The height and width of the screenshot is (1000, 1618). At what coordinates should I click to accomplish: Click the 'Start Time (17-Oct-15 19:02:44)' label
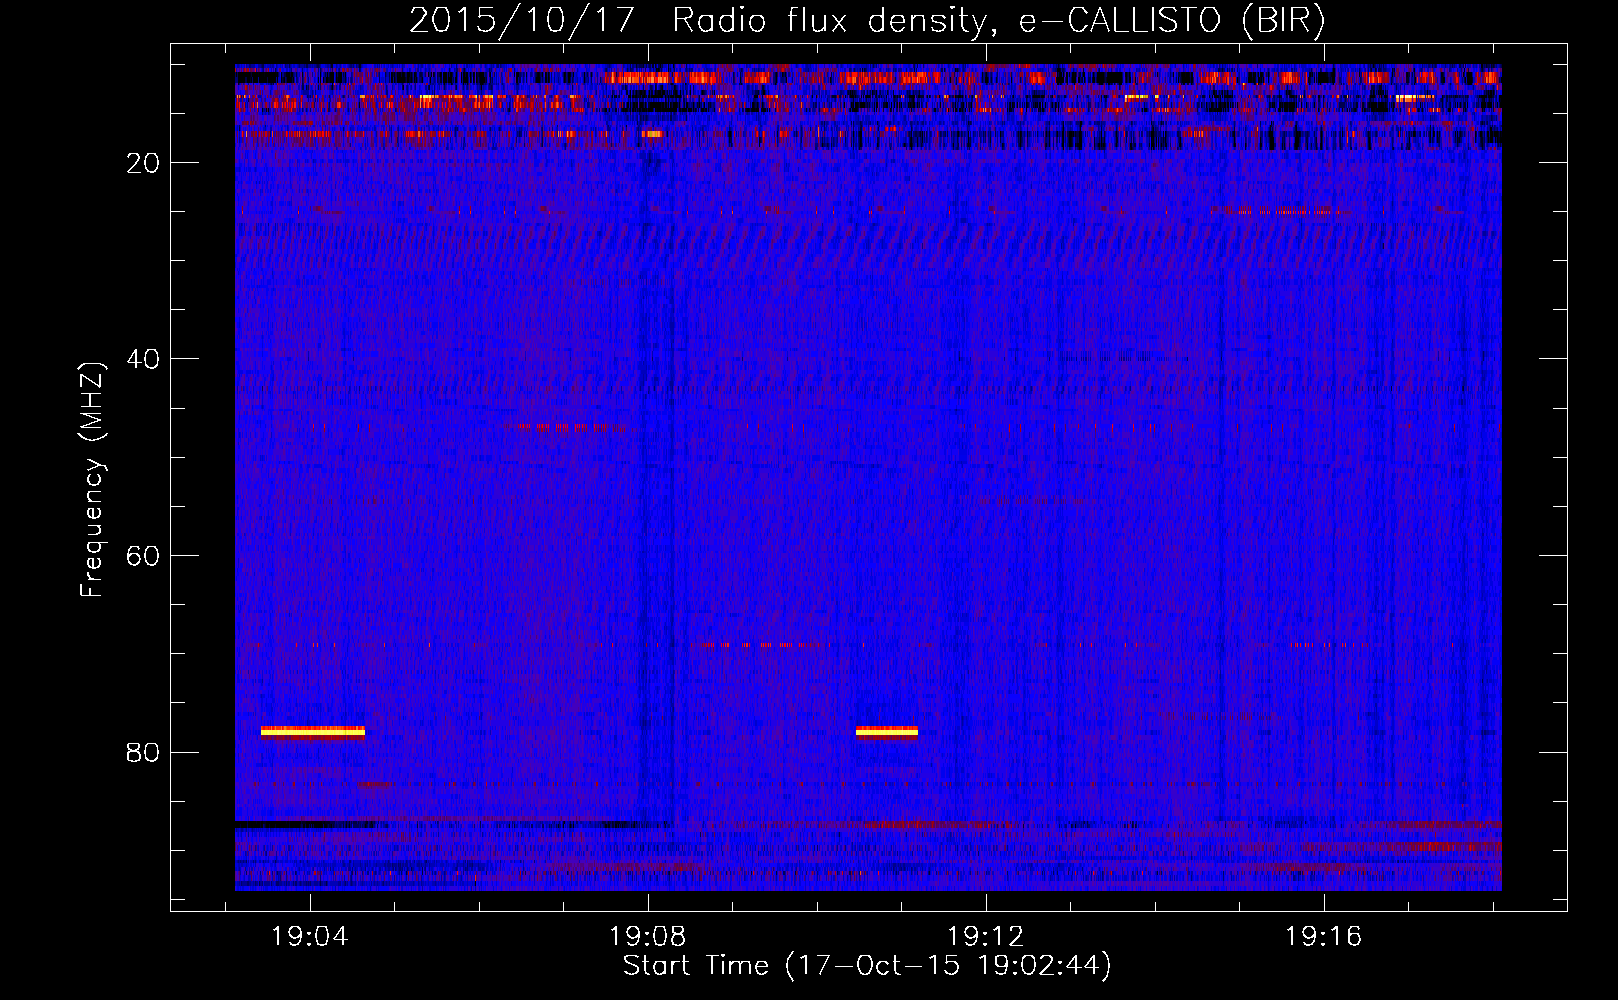pyautogui.click(x=867, y=966)
